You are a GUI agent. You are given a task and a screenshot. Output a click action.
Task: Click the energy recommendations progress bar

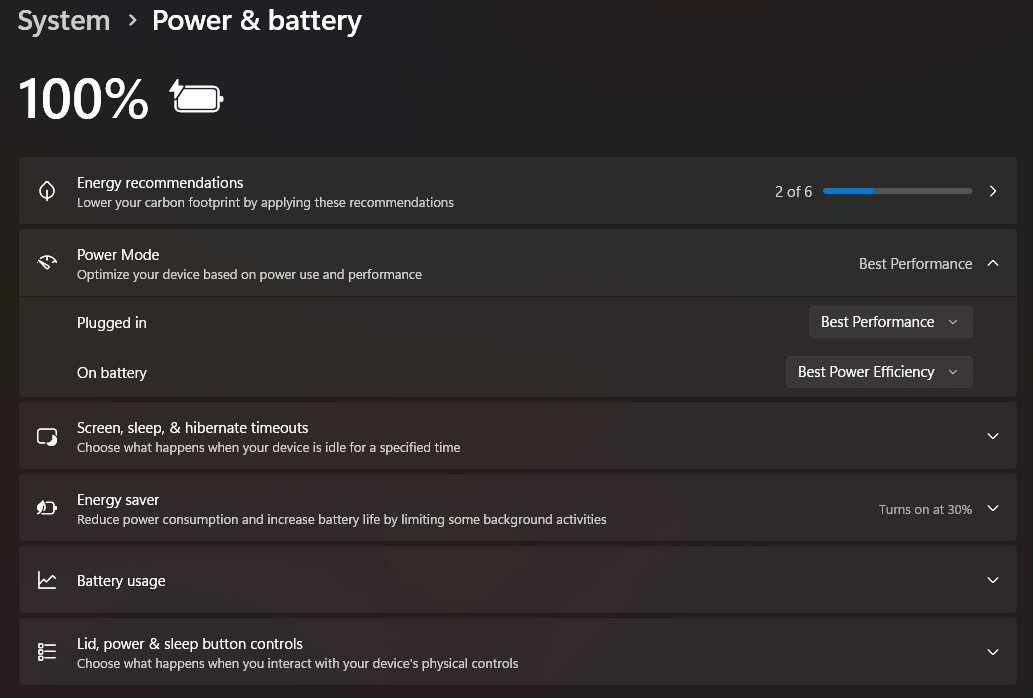pos(897,190)
